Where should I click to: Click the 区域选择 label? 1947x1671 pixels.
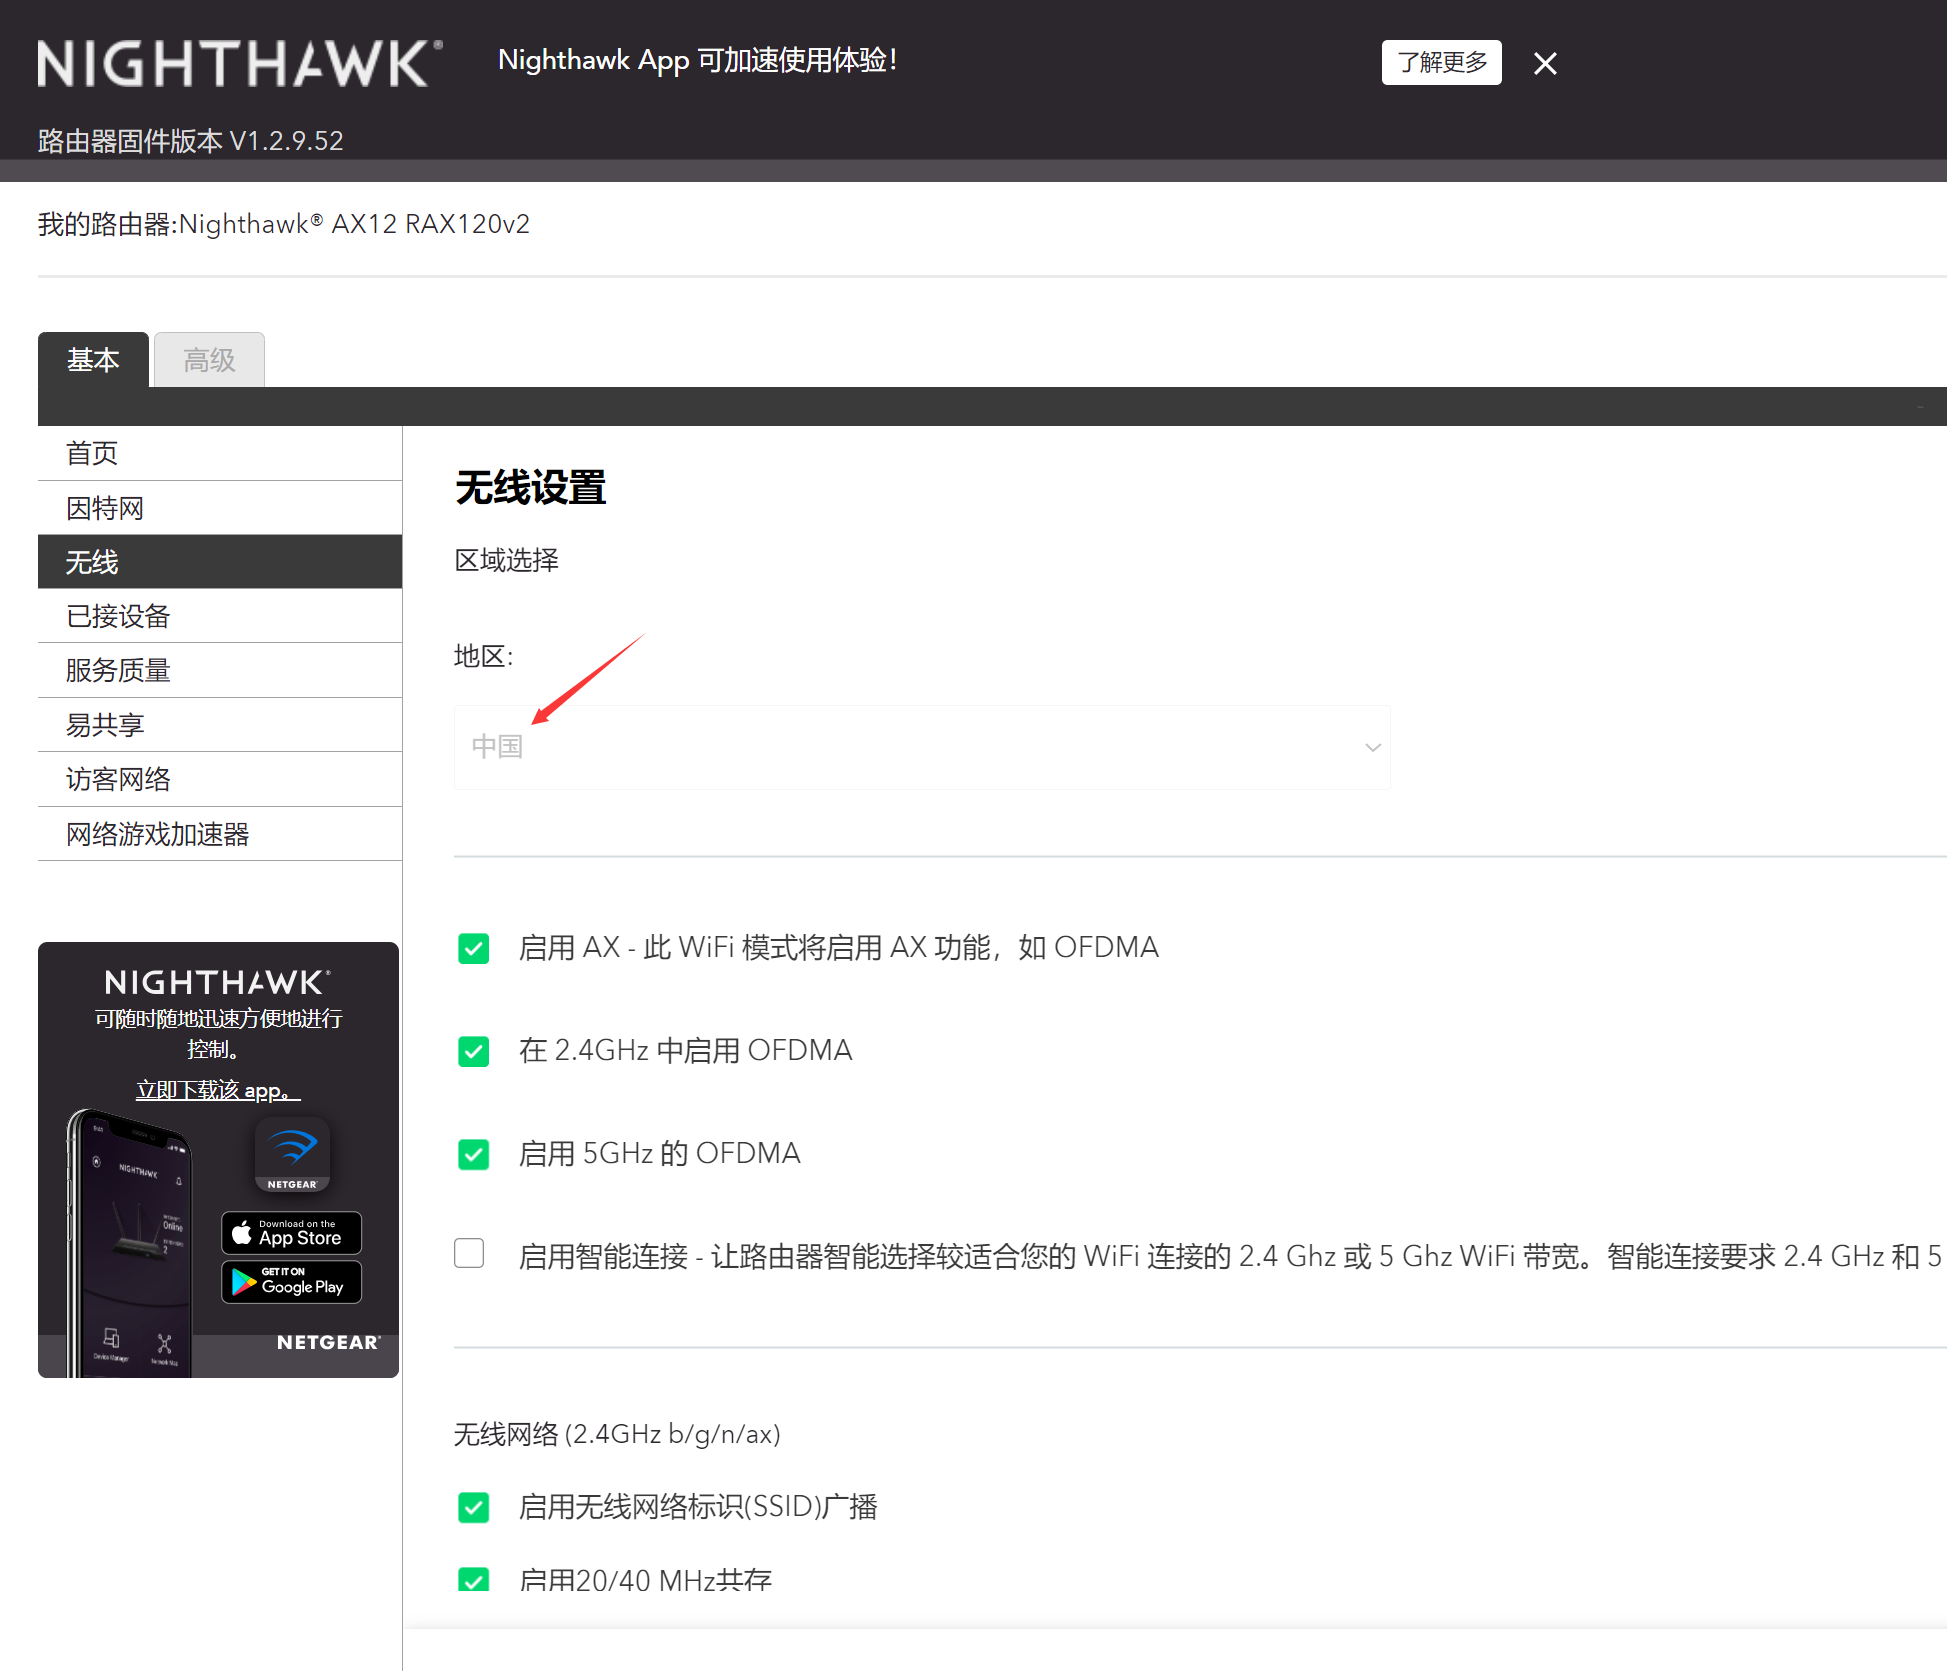point(506,560)
